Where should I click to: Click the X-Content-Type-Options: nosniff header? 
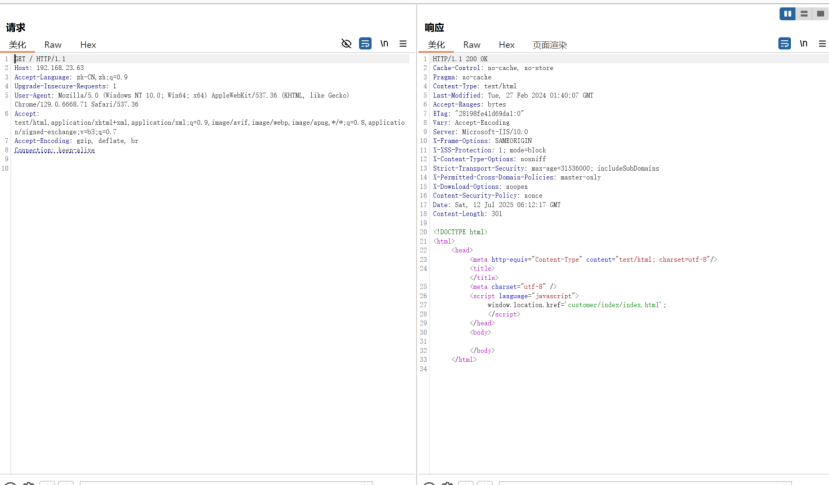click(489, 159)
